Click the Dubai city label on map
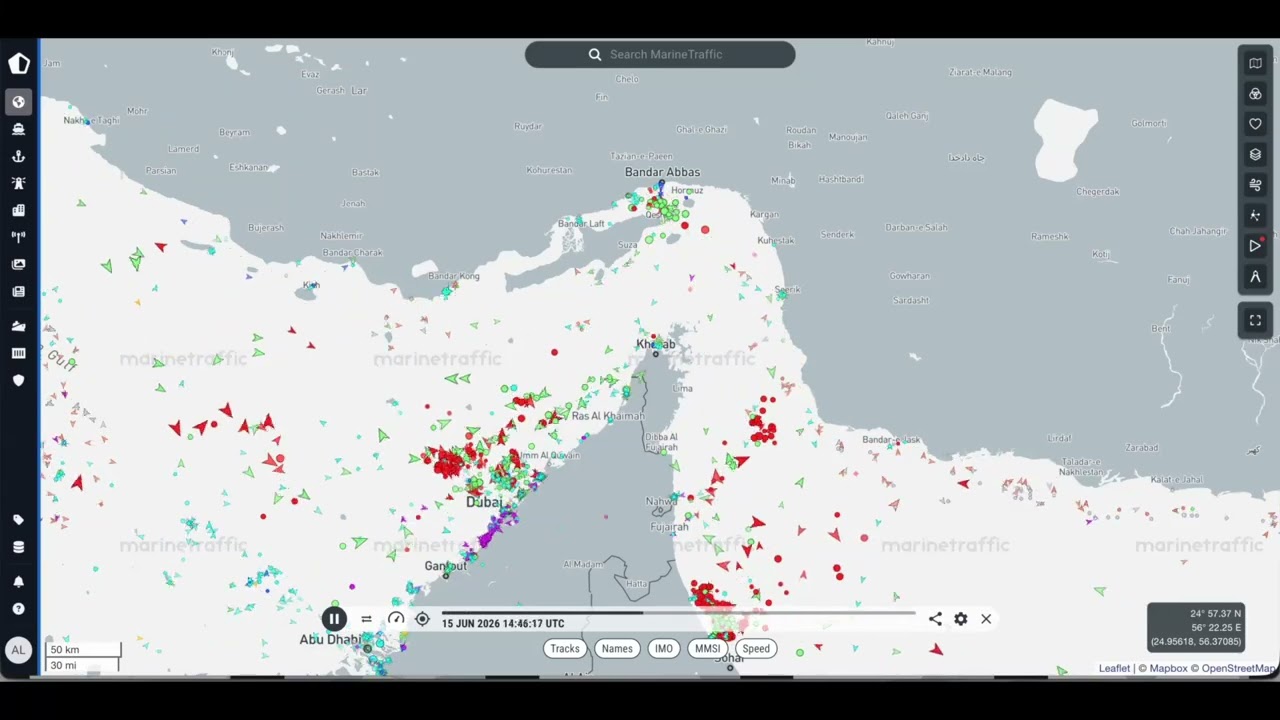This screenshot has height=720, width=1280. point(484,502)
